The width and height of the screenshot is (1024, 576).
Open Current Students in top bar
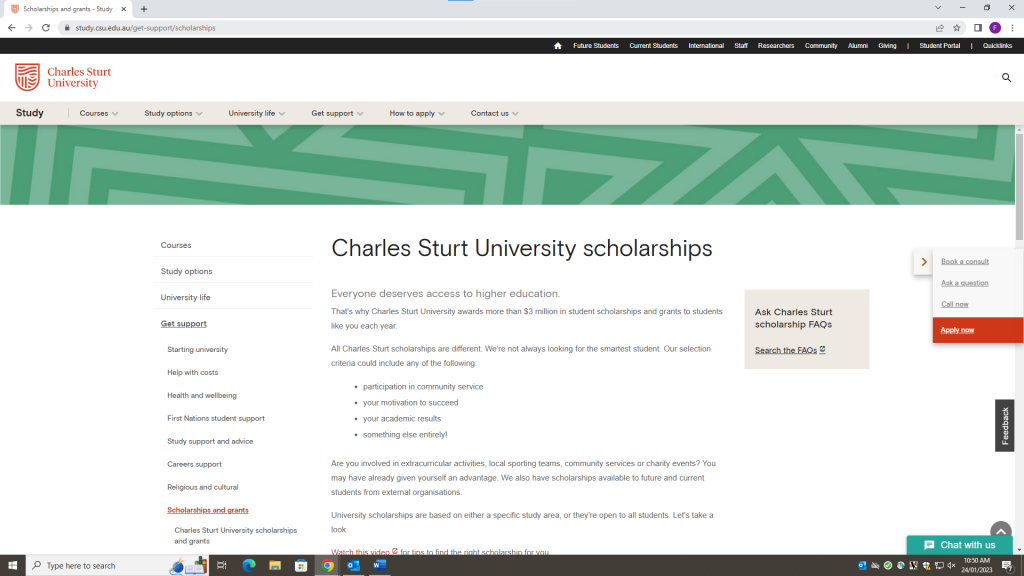653,46
